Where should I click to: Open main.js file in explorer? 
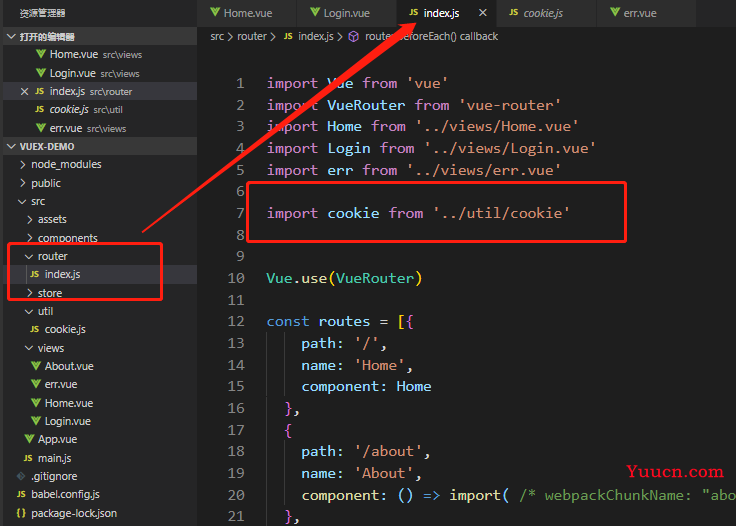click(100, 458)
